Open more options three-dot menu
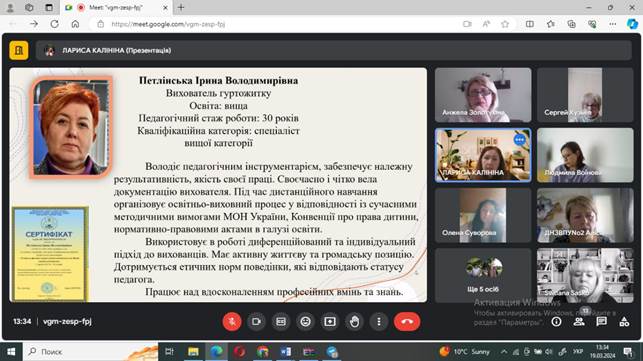The image size is (643, 361). point(379,322)
